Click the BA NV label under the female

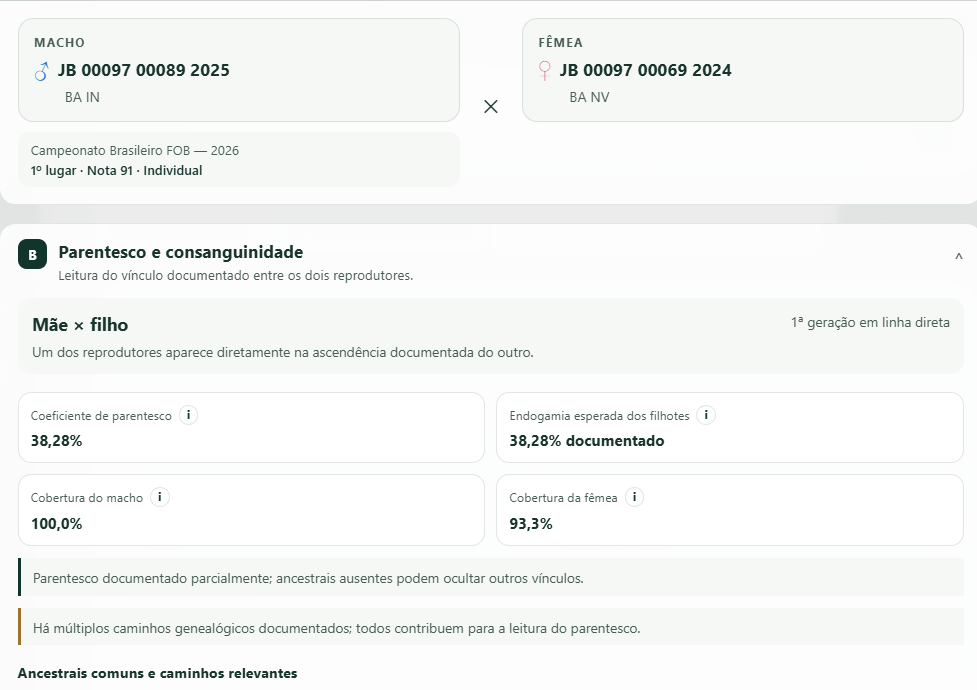589,97
